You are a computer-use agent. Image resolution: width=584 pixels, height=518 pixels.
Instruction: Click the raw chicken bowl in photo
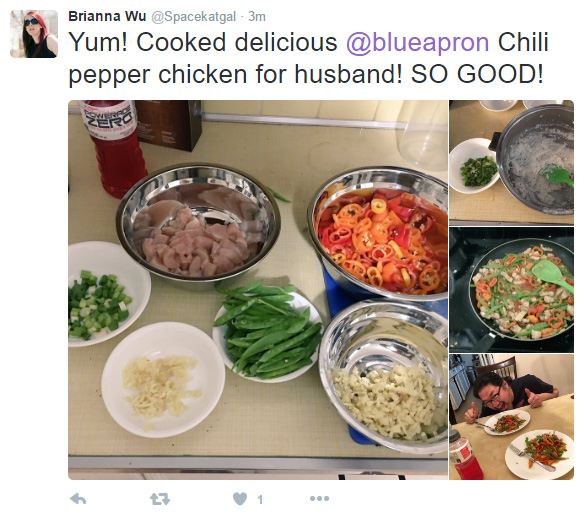(199, 222)
